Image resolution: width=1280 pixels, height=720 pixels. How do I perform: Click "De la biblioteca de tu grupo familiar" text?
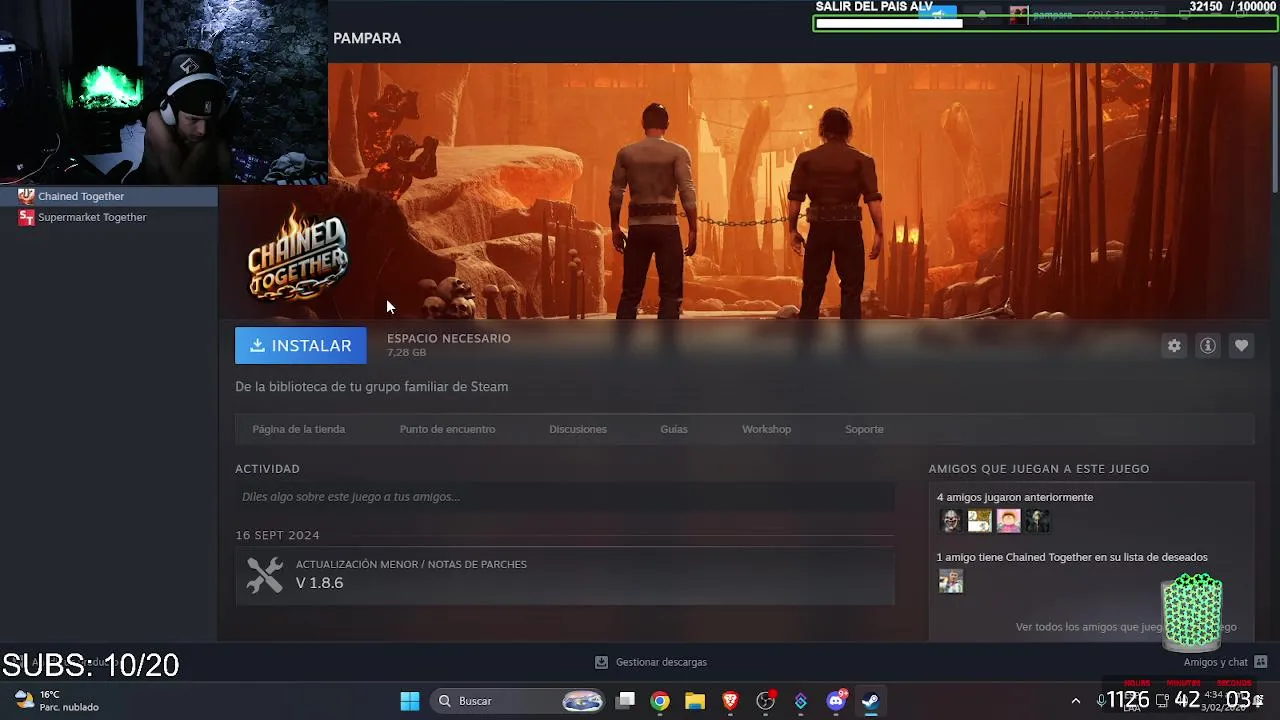click(371, 387)
